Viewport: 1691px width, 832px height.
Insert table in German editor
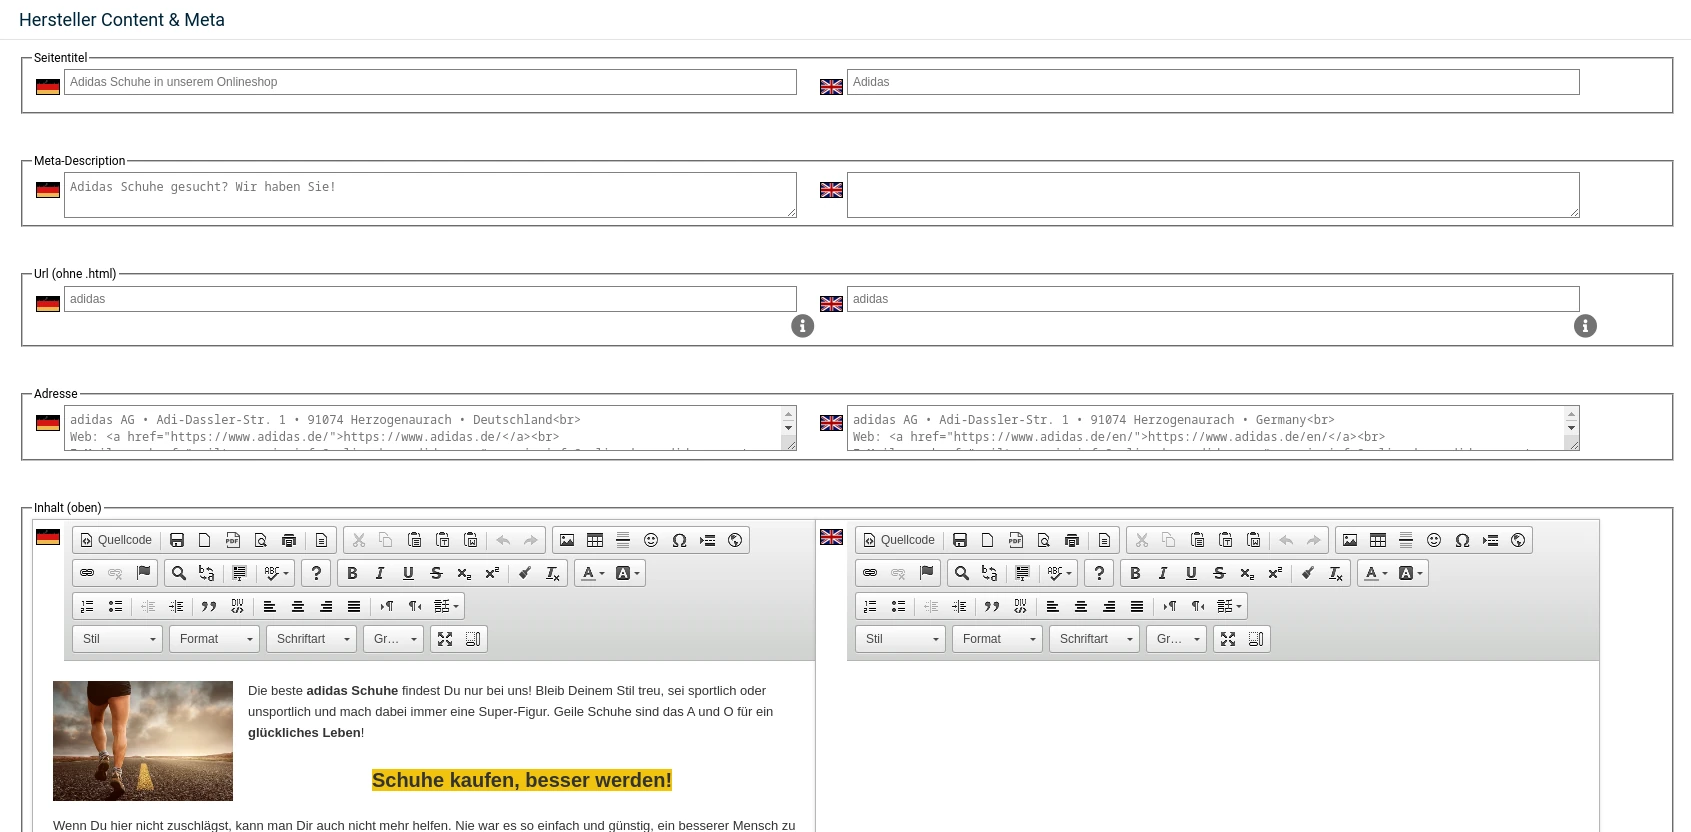tap(595, 540)
